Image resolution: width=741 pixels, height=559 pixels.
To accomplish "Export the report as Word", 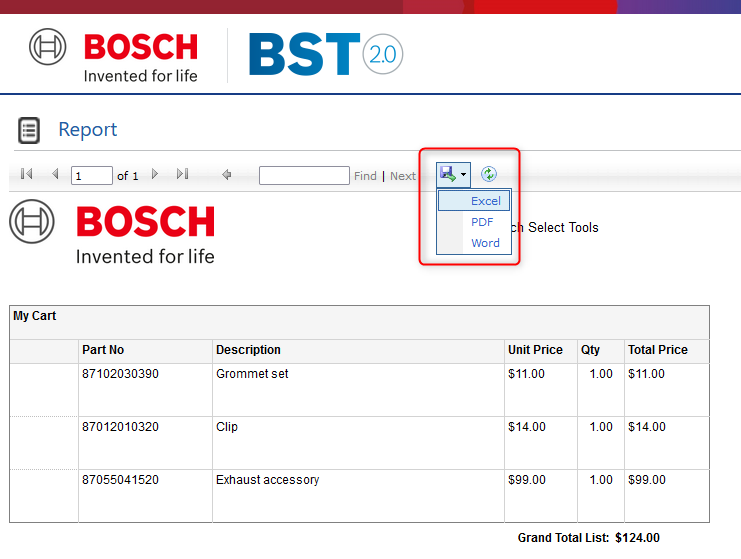I will click(x=485, y=243).
